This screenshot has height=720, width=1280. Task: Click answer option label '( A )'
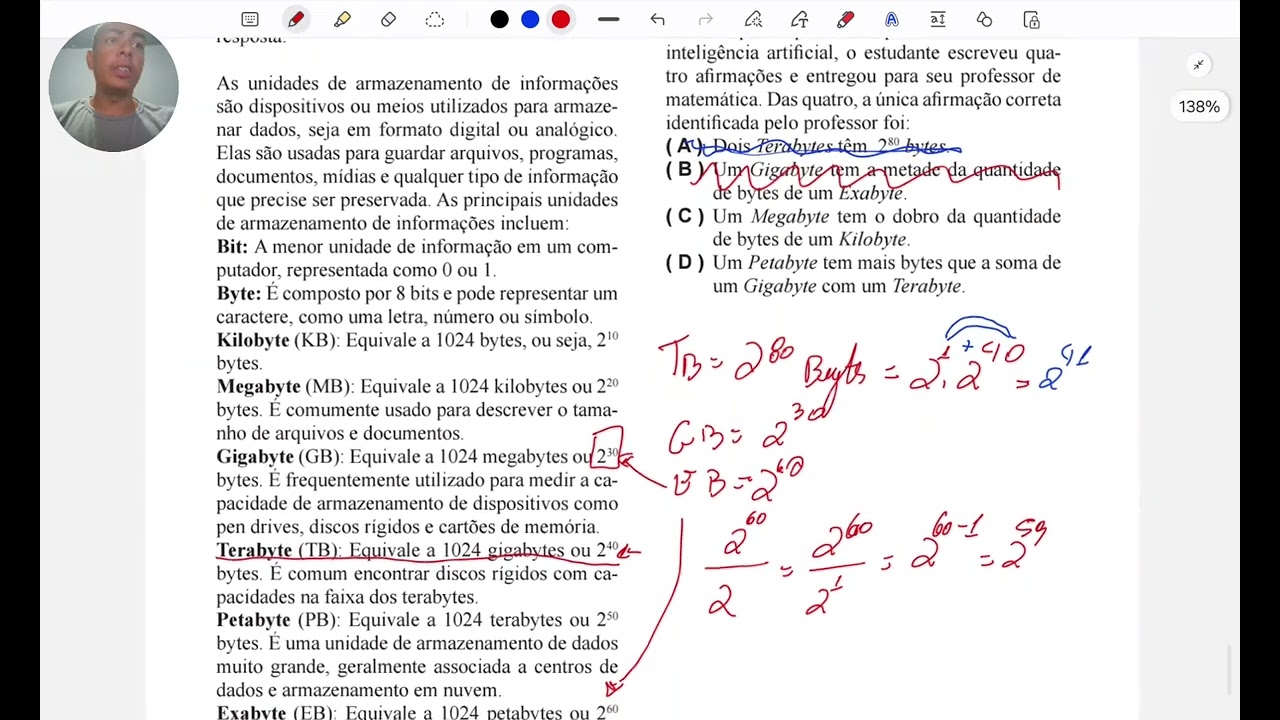[684, 146]
